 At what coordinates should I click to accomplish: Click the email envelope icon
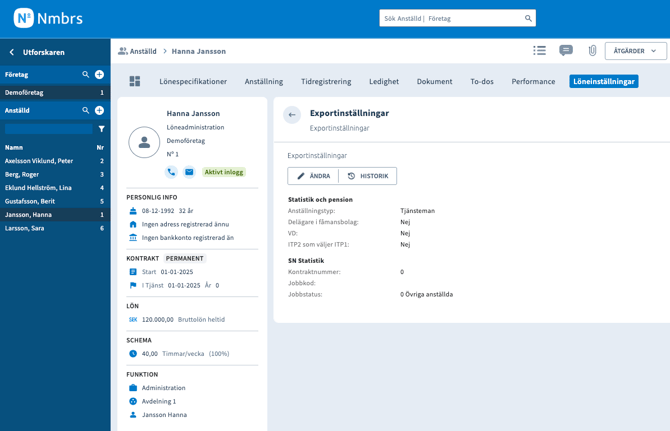coord(189,172)
